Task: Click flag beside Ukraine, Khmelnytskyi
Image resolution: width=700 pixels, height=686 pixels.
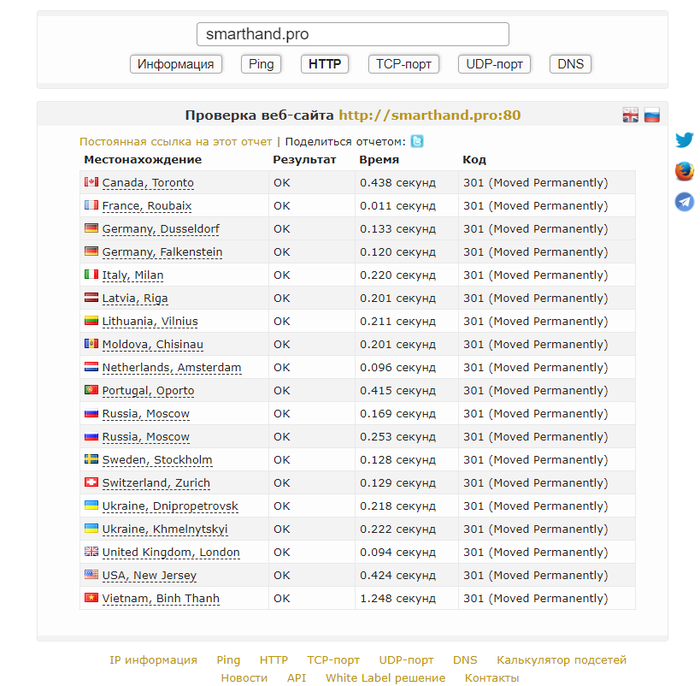Action: coord(91,528)
